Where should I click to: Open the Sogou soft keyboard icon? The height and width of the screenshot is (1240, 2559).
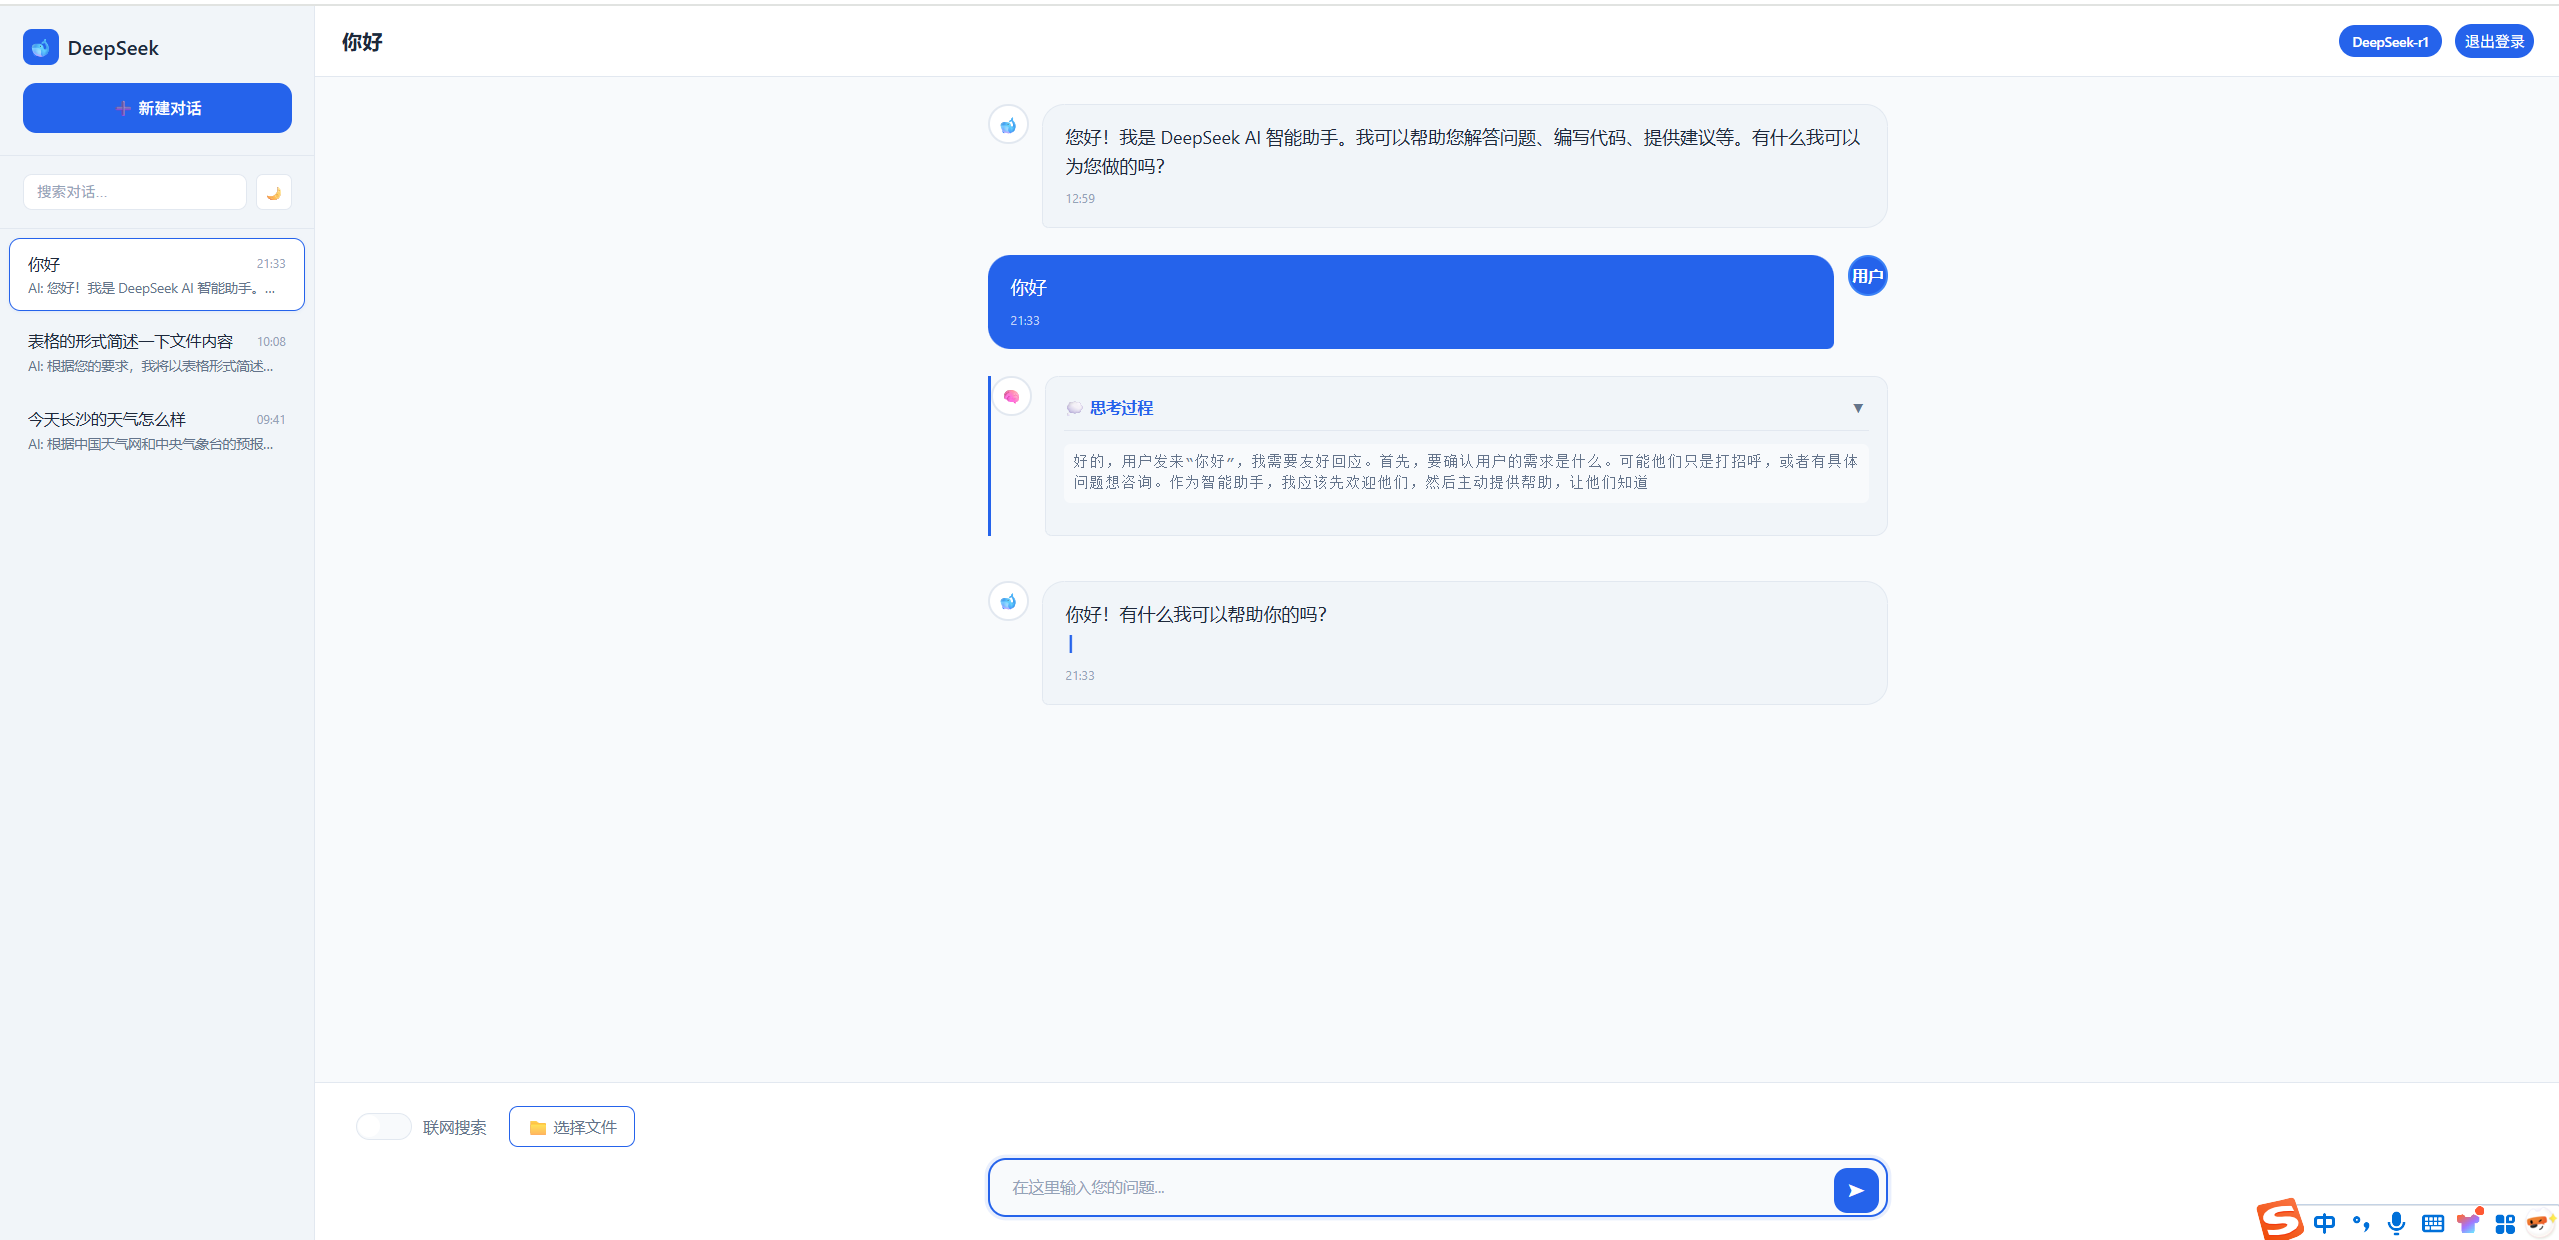pyautogui.click(x=2433, y=1223)
